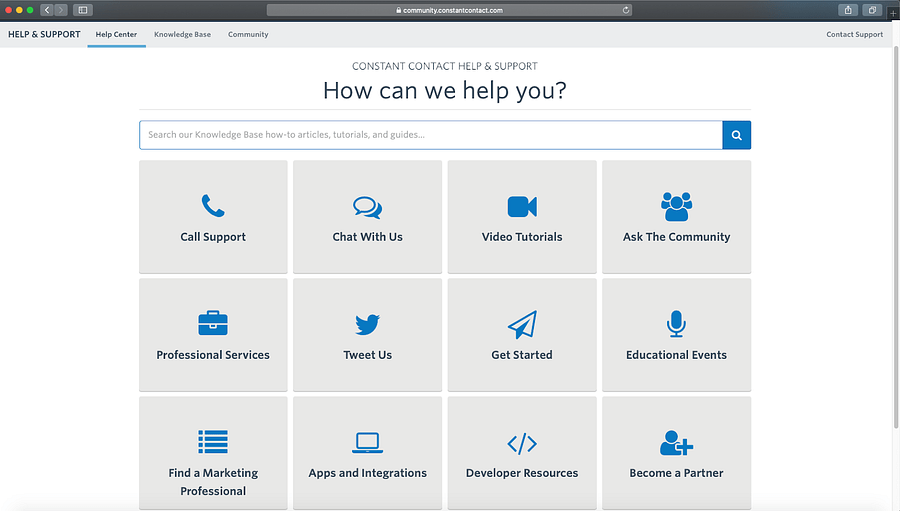Reload the page using the refresh icon
900x511 pixels.
point(626,10)
